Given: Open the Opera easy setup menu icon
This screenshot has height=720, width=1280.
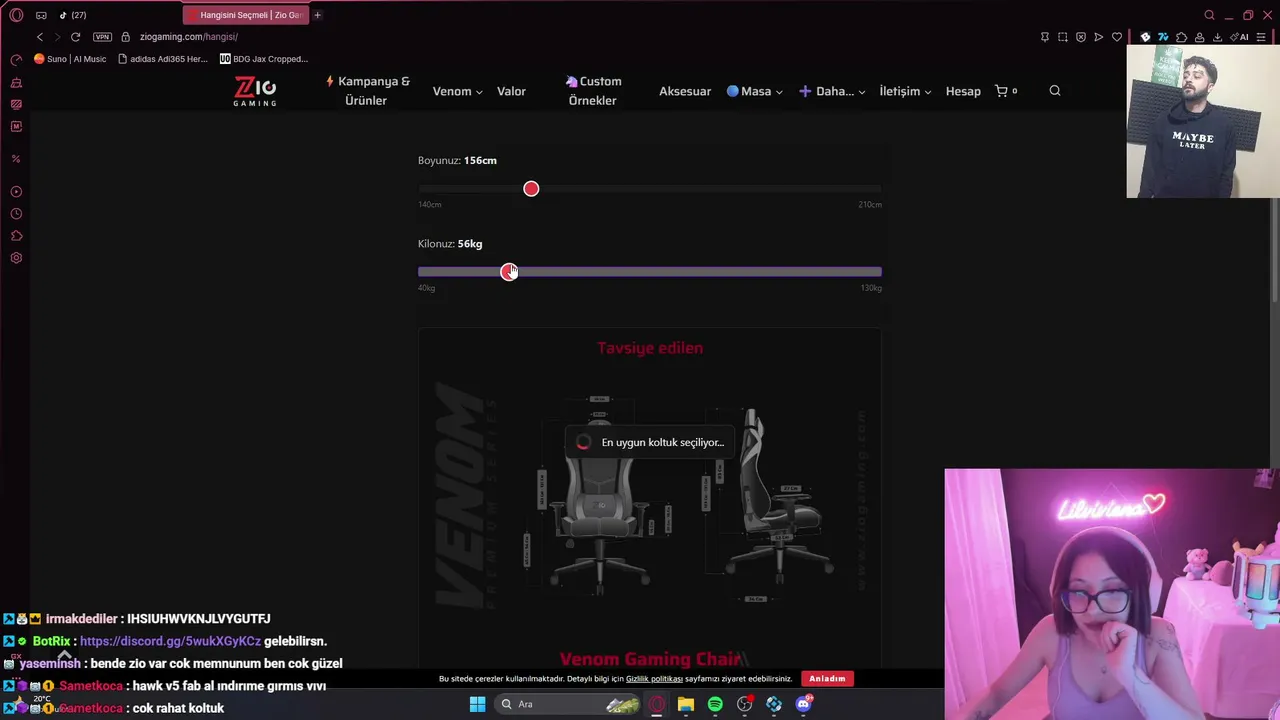Looking at the screenshot, I should (1261, 37).
